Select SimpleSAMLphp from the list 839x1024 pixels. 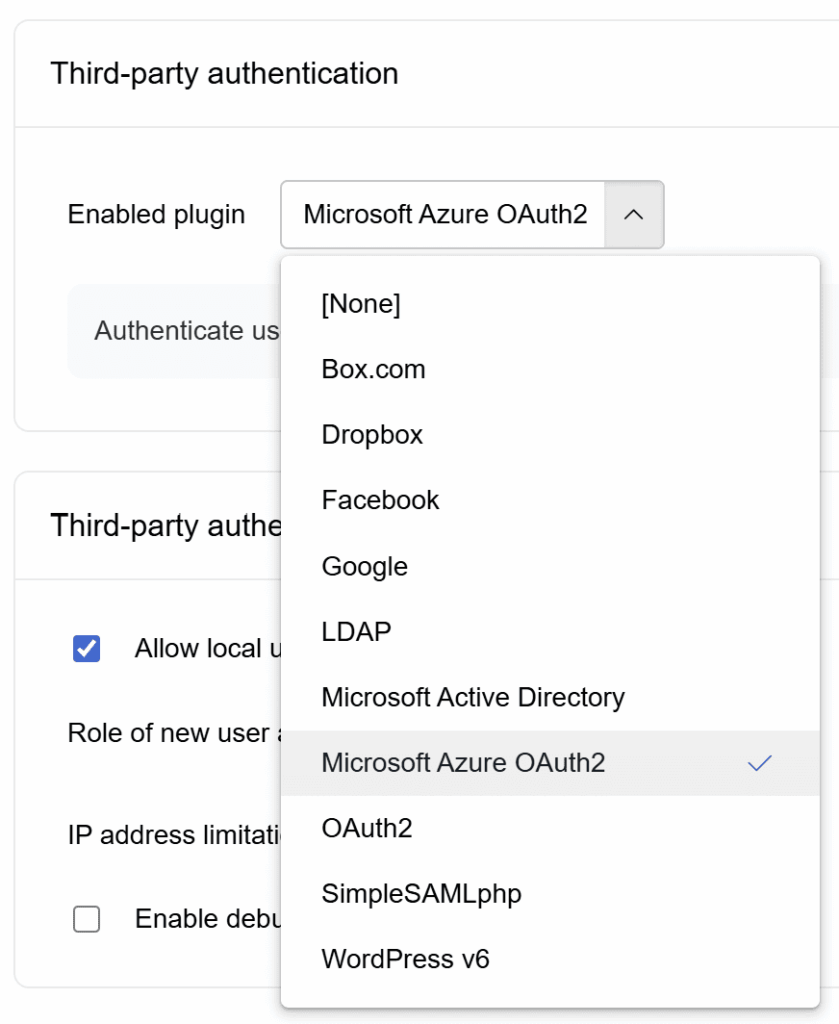421,894
